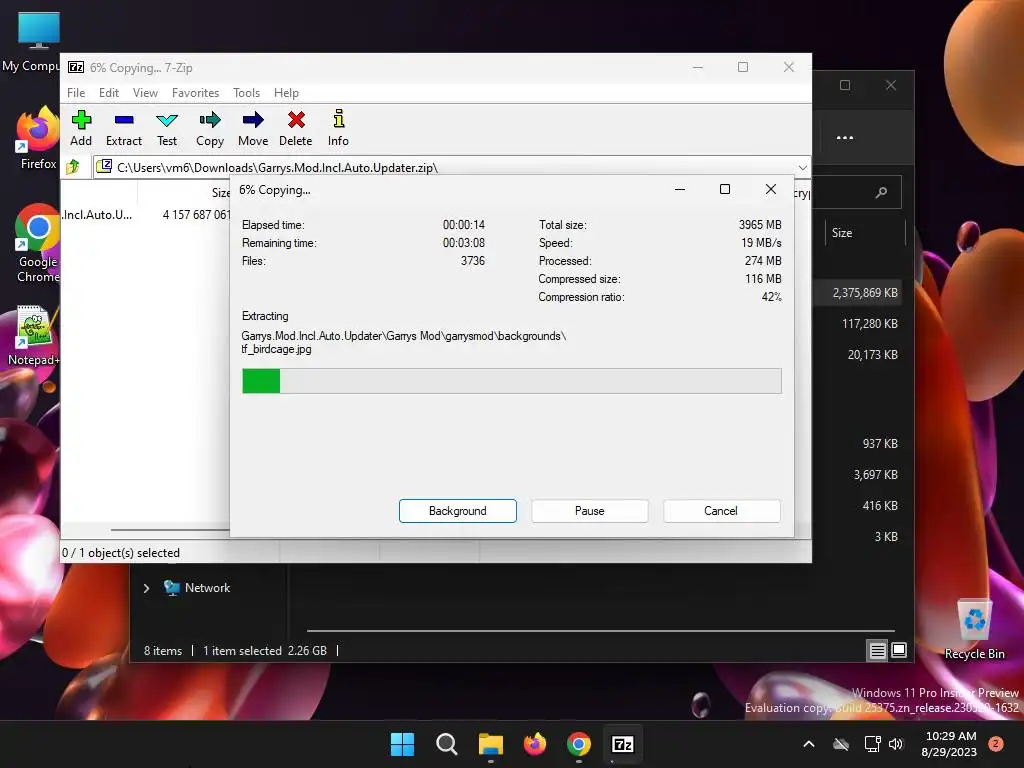Expand the Network tree node in Explorer
This screenshot has width=1024, height=768.
146,588
